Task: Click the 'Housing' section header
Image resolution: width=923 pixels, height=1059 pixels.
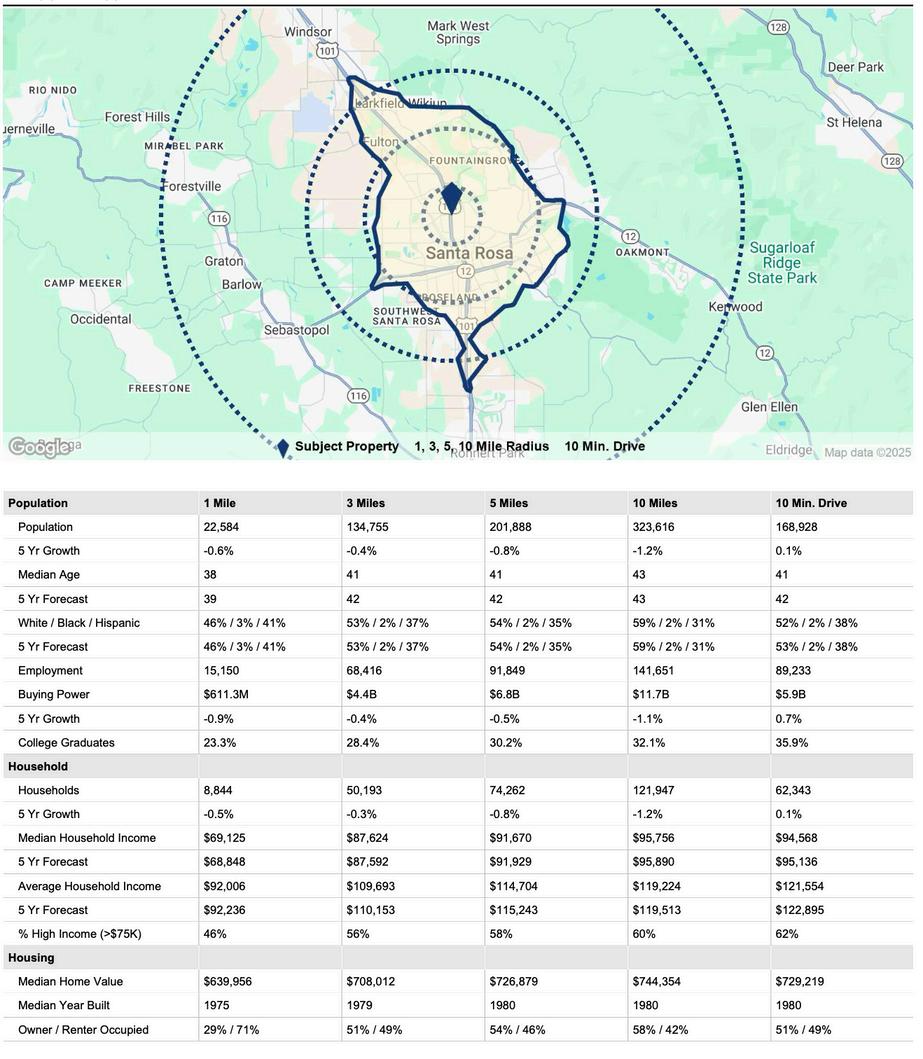Action: coord(31,958)
